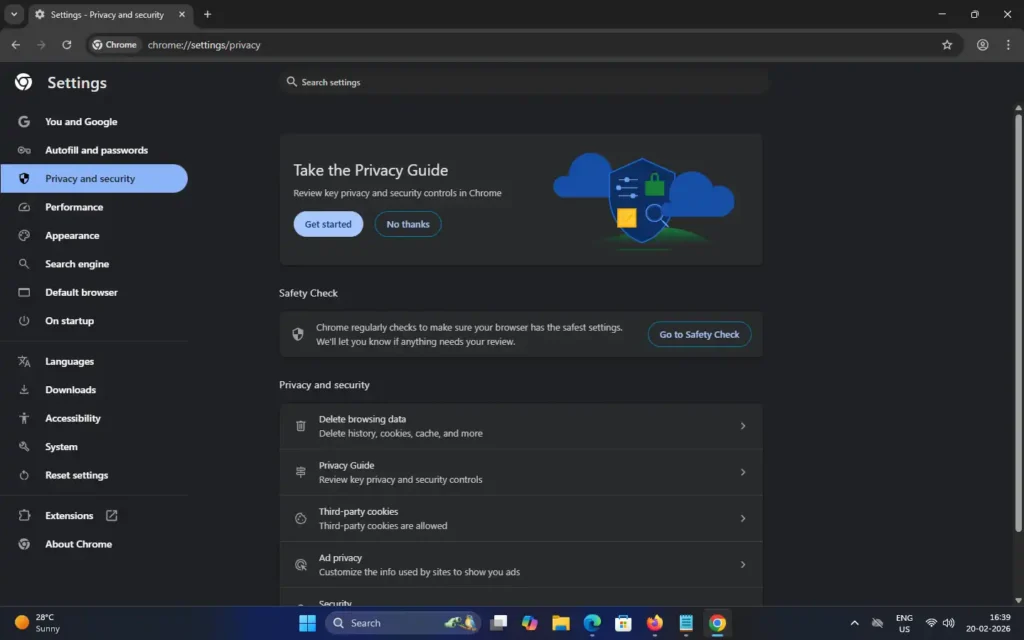The height and width of the screenshot is (640, 1024).
Task: Click the Get started button
Action: coord(328,224)
